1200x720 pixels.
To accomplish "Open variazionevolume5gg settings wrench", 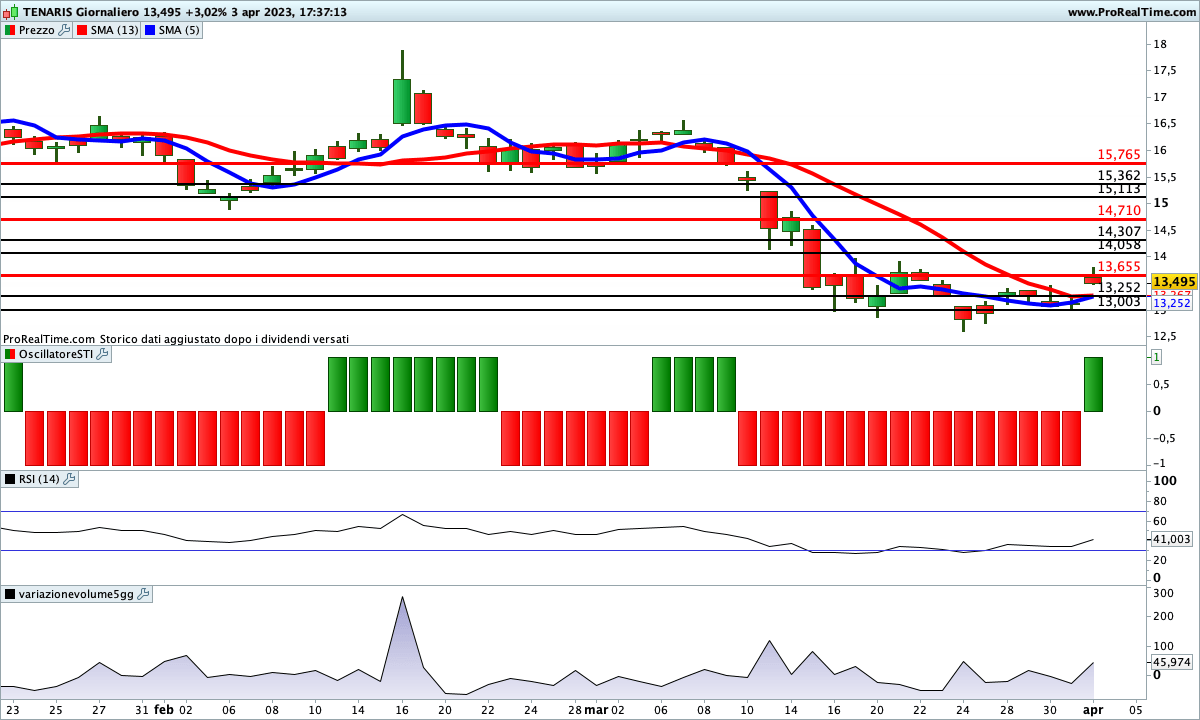I will point(143,594).
